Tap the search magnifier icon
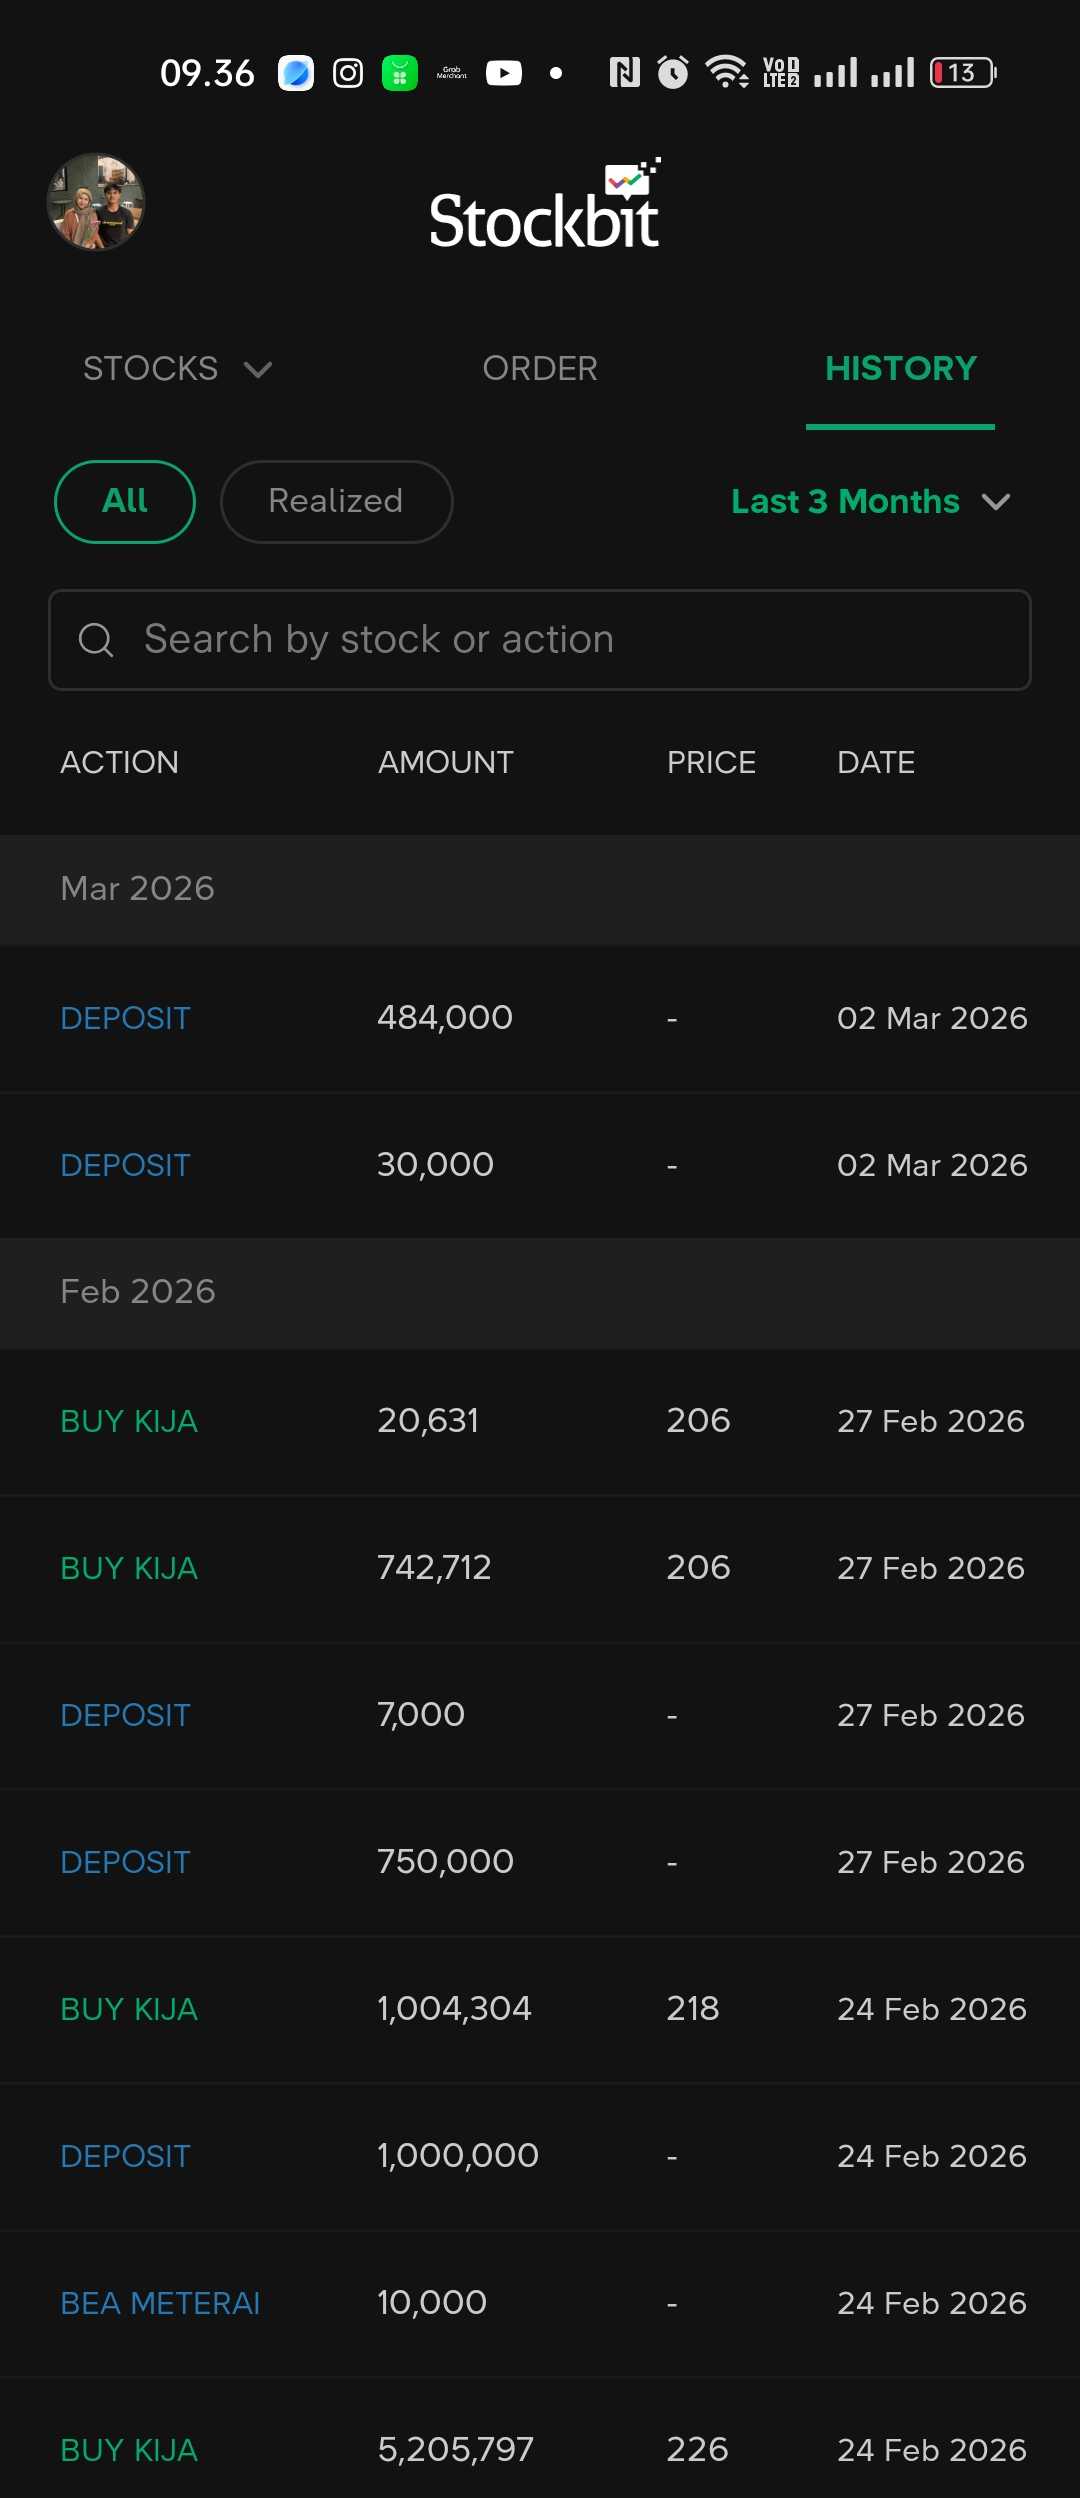The image size is (1080, 2498). coord(96,640)
